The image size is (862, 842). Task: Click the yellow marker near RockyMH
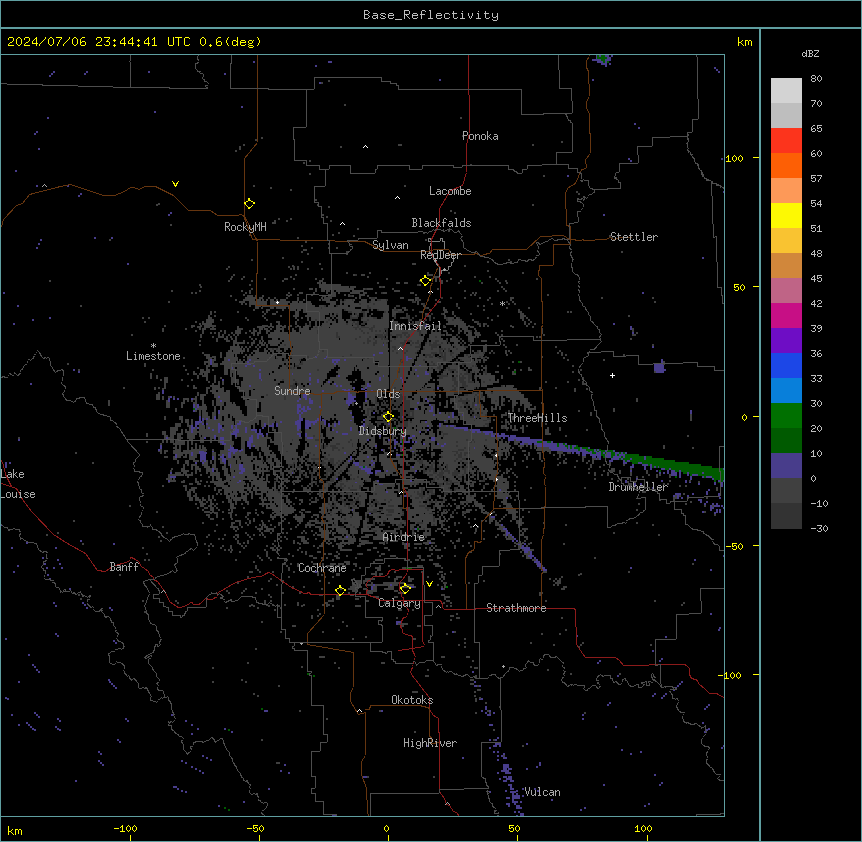point(250,204)
